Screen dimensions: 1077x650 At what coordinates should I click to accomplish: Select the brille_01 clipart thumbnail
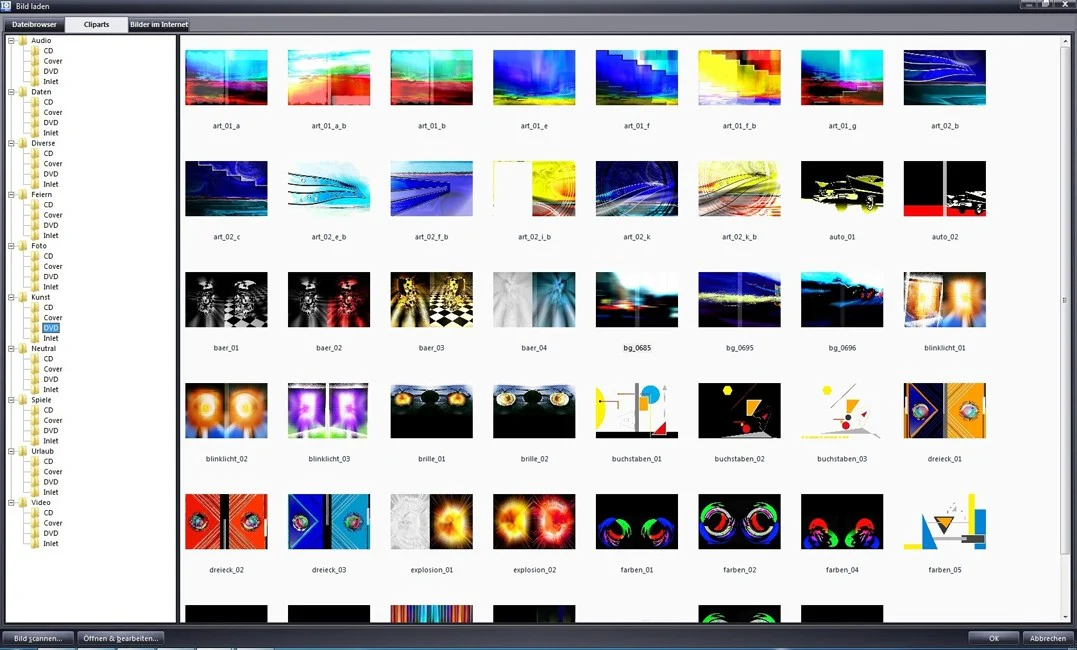[431, 411]
